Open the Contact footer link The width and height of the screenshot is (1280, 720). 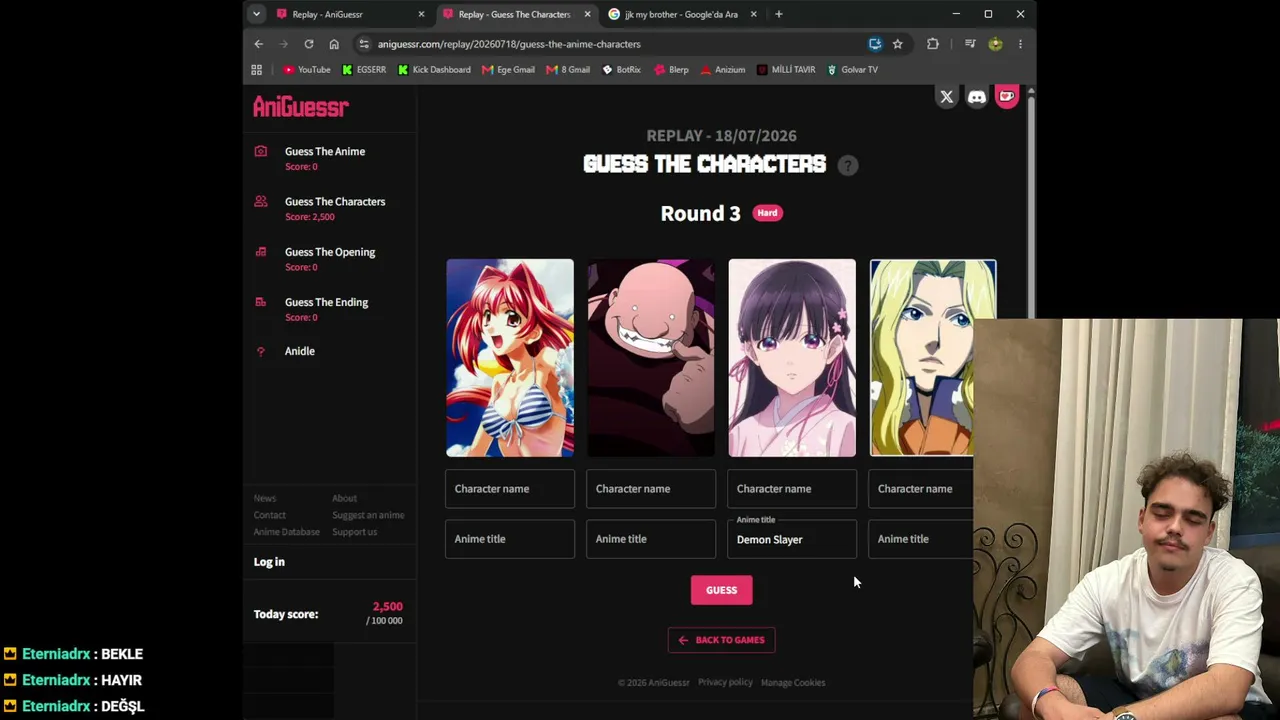coord(269,515)
